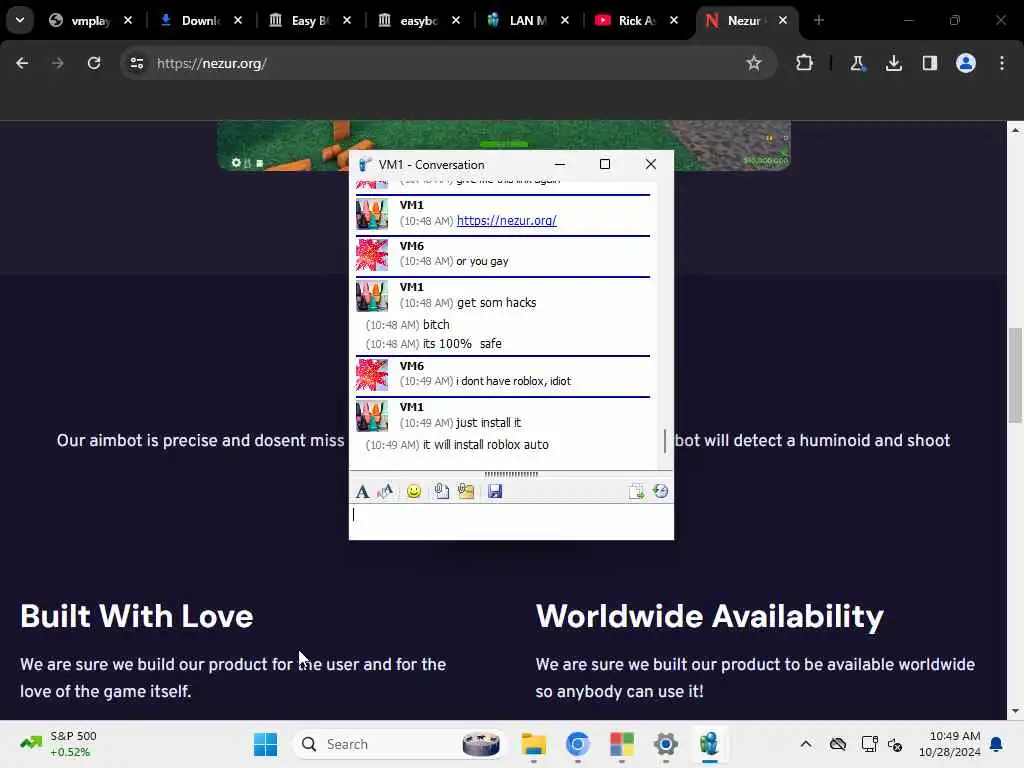
Task: Send a folder using the paperclip folder icon
Action: [466, 491]
